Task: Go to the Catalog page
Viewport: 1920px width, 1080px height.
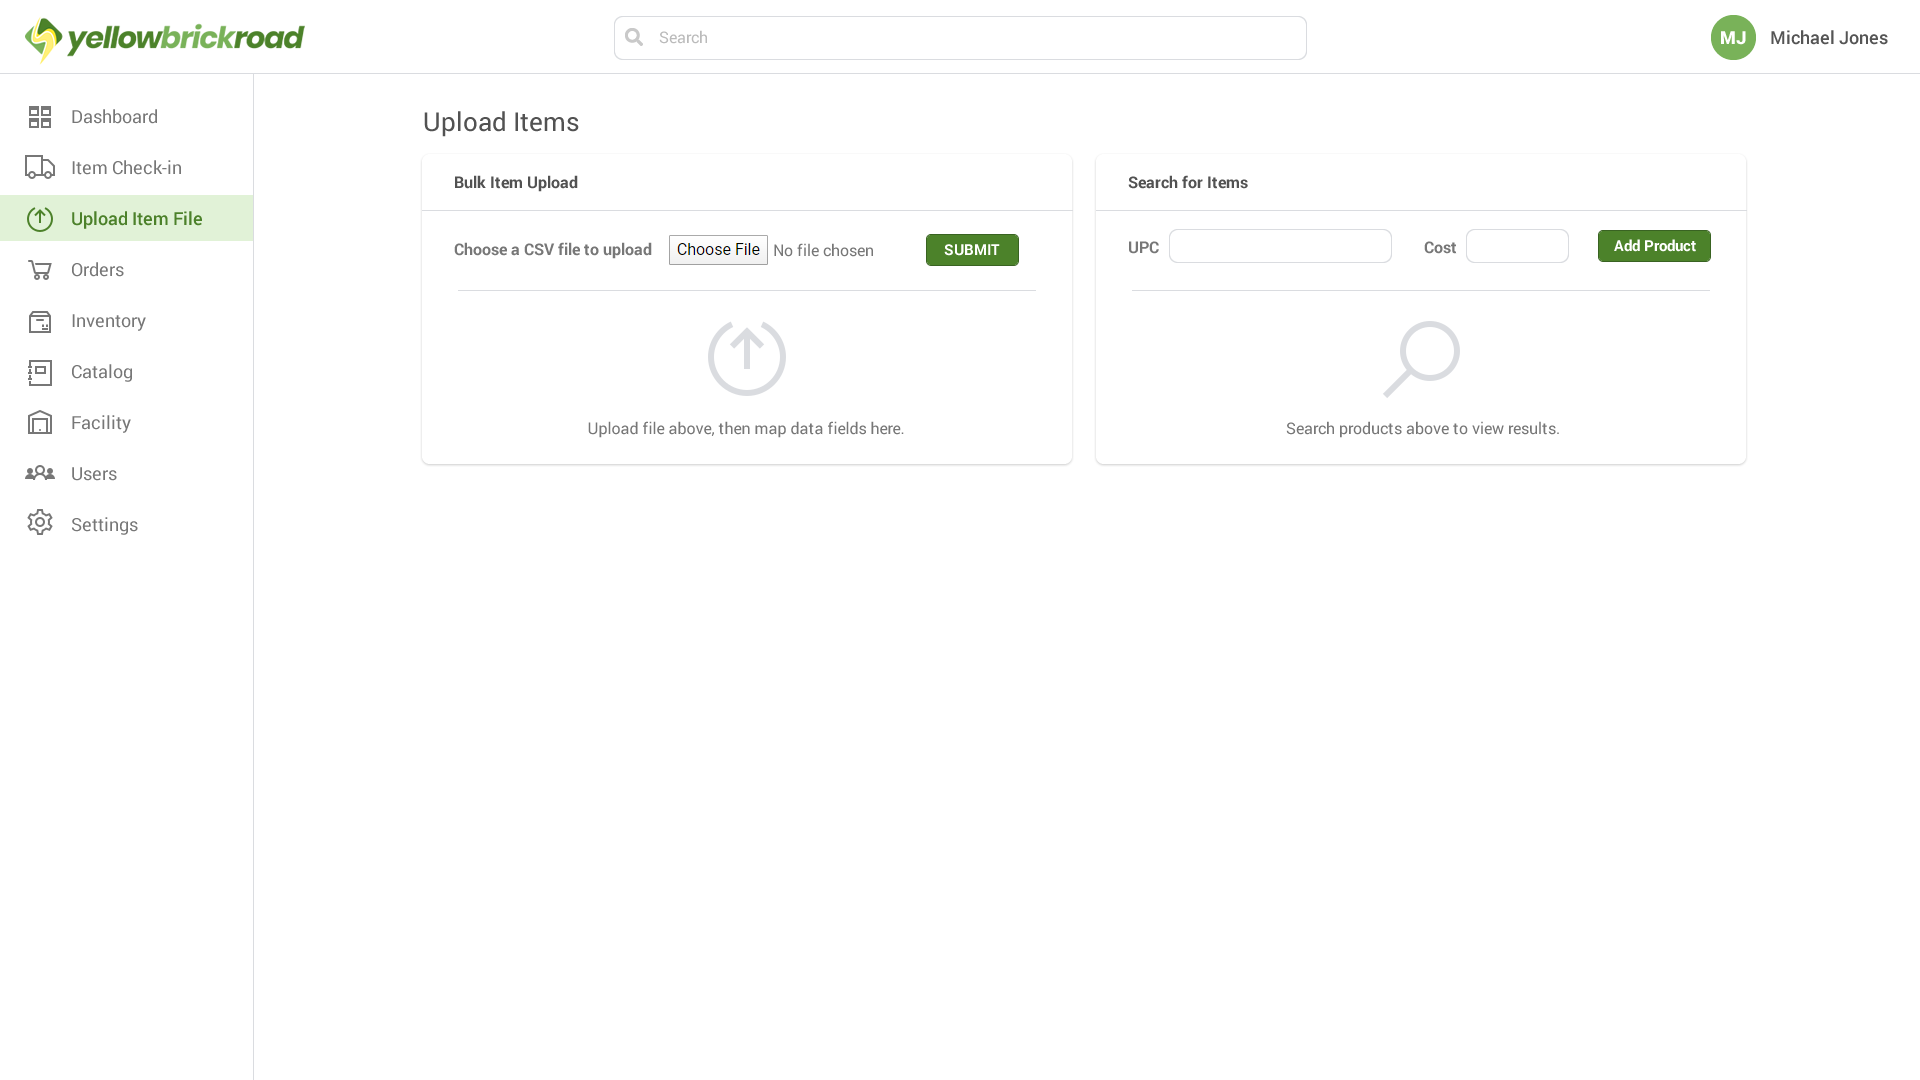Action: (x=102, y=372)
